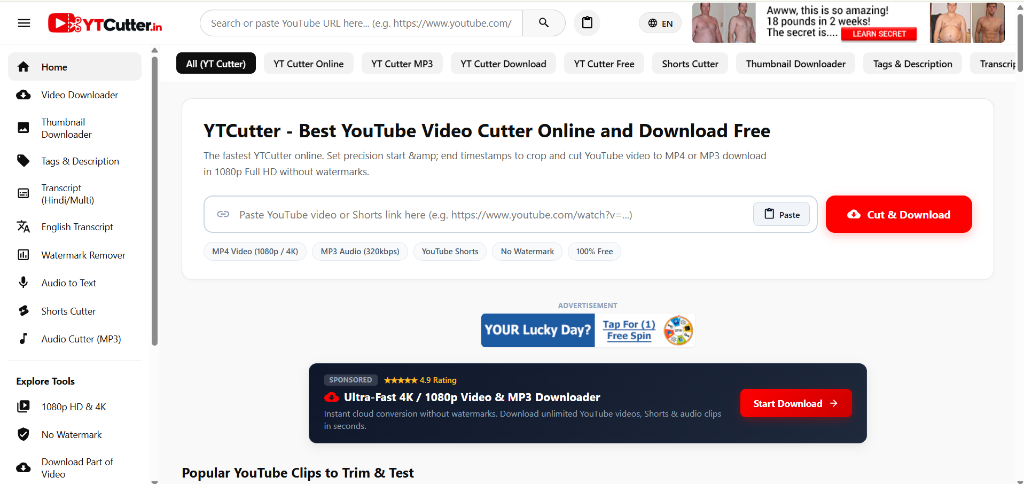Click the Download Part of Video icon
This screenshot has width=1024, height=484.
(24, 468)
